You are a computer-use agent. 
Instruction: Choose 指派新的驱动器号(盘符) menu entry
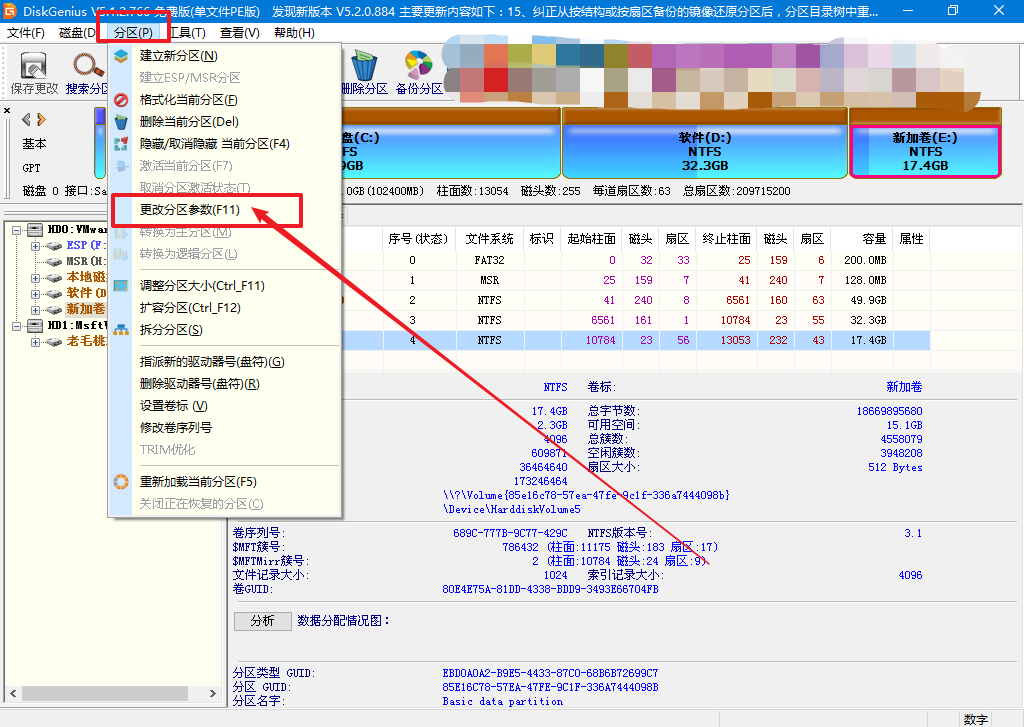(x=212, y=362)
